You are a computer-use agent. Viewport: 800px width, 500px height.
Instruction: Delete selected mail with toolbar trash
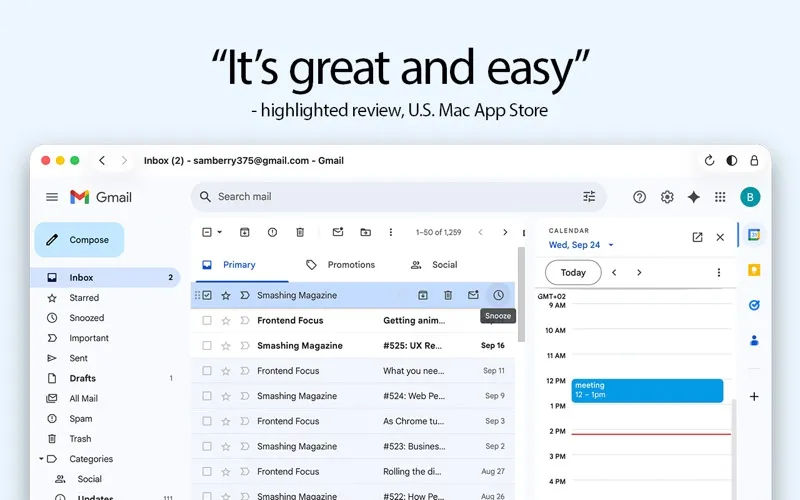[300, 232]
